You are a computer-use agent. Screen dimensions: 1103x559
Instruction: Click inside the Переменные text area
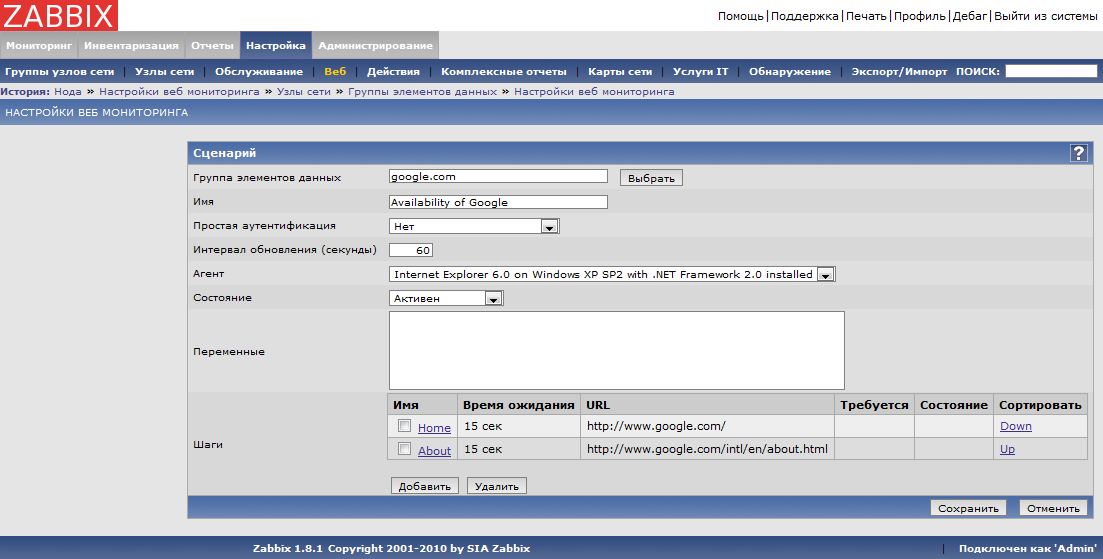pyautogui.click(x=616, y=350)
